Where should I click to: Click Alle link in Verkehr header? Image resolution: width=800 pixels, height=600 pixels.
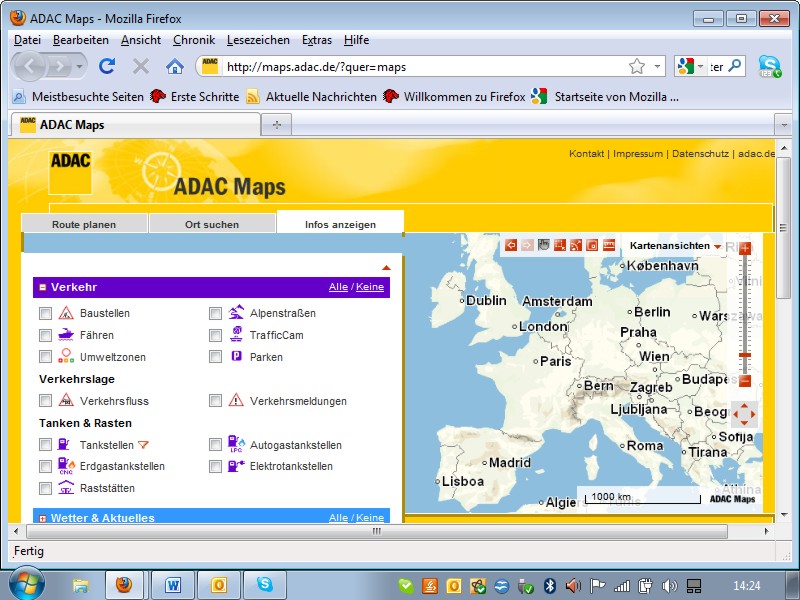pos(338,287)
